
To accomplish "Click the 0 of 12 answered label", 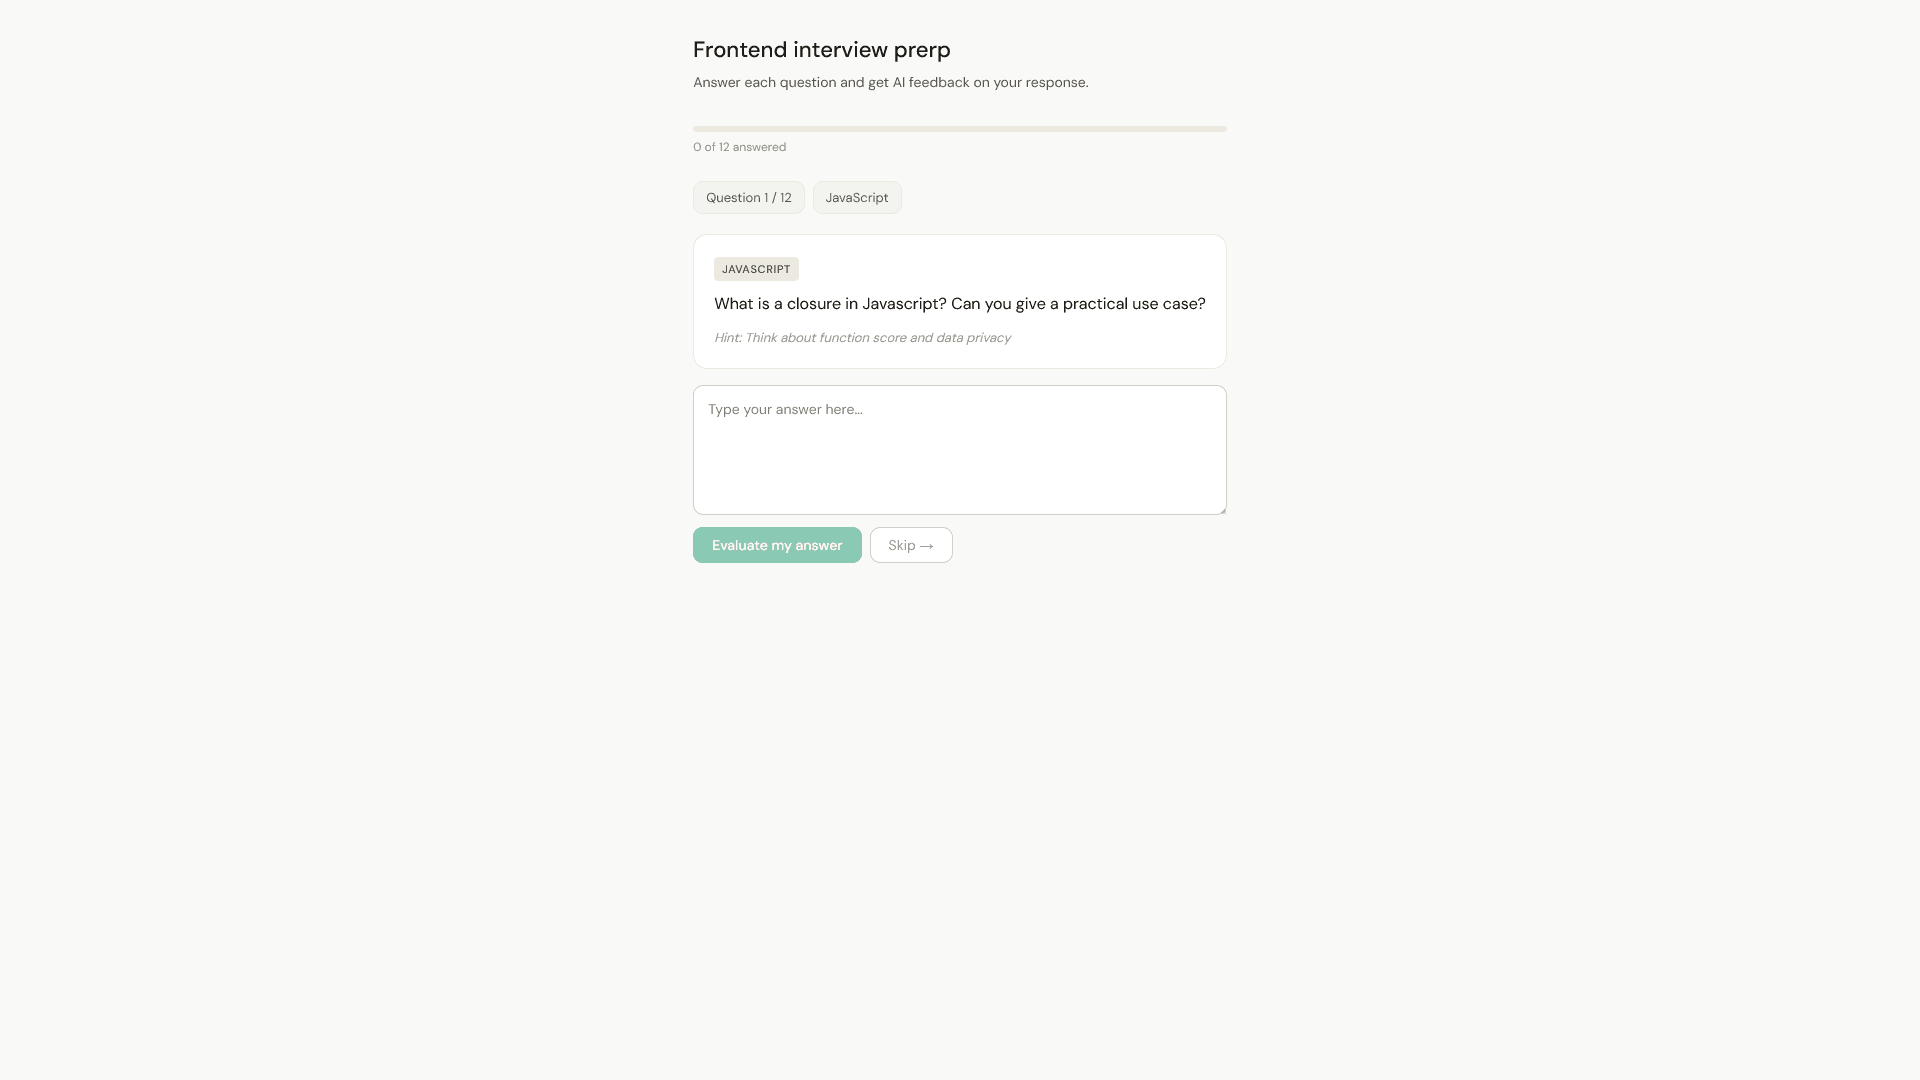I will click(x=739, y=147).
